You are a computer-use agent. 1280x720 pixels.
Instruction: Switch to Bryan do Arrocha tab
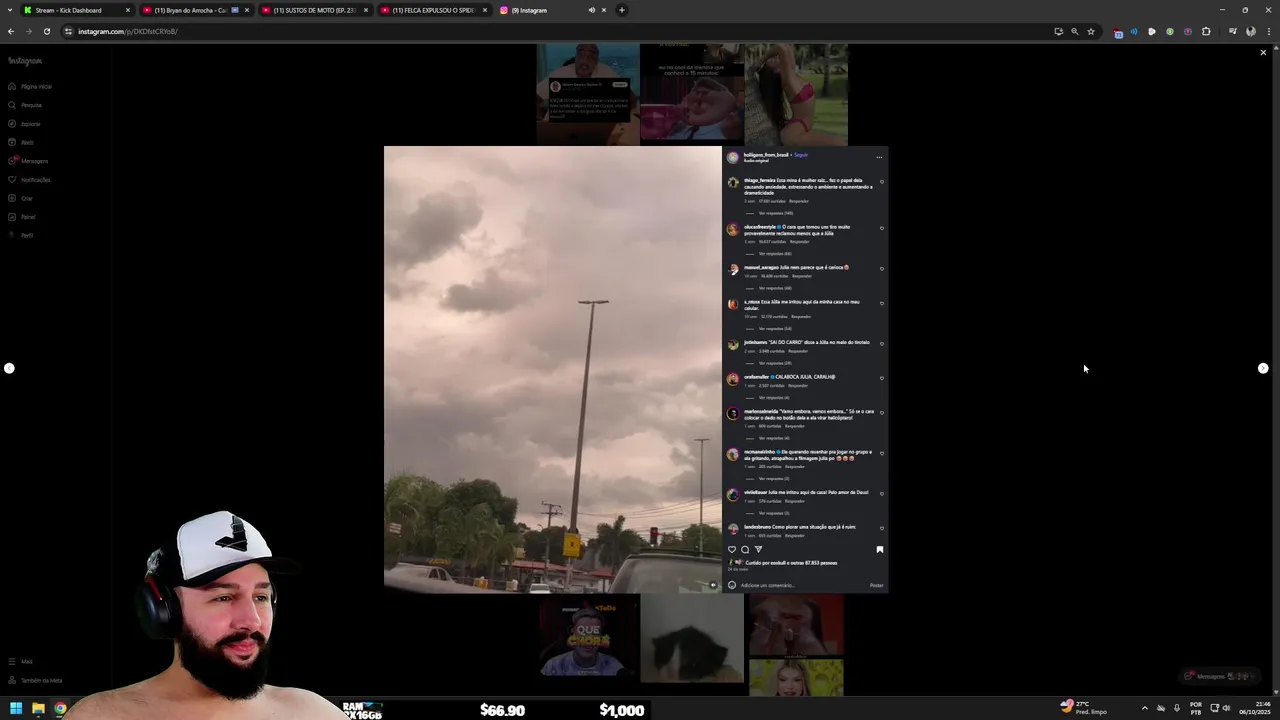196,10
